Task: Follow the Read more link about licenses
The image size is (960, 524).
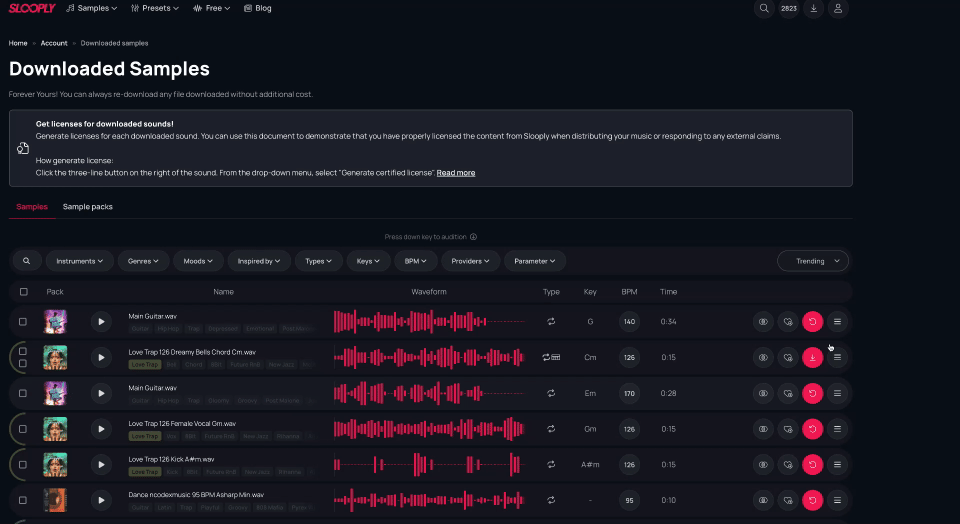Action: [x=456, y=173]
